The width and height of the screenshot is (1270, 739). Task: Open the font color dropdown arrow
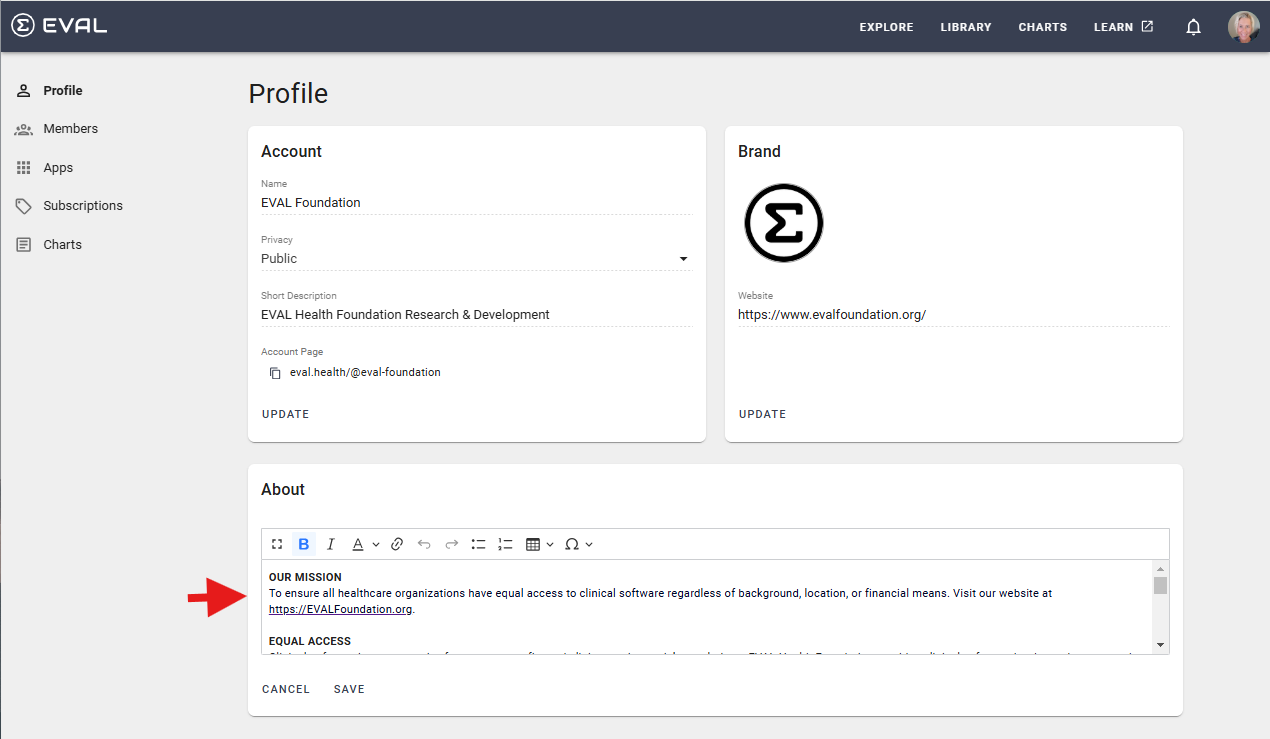click(x=376, y=544)
